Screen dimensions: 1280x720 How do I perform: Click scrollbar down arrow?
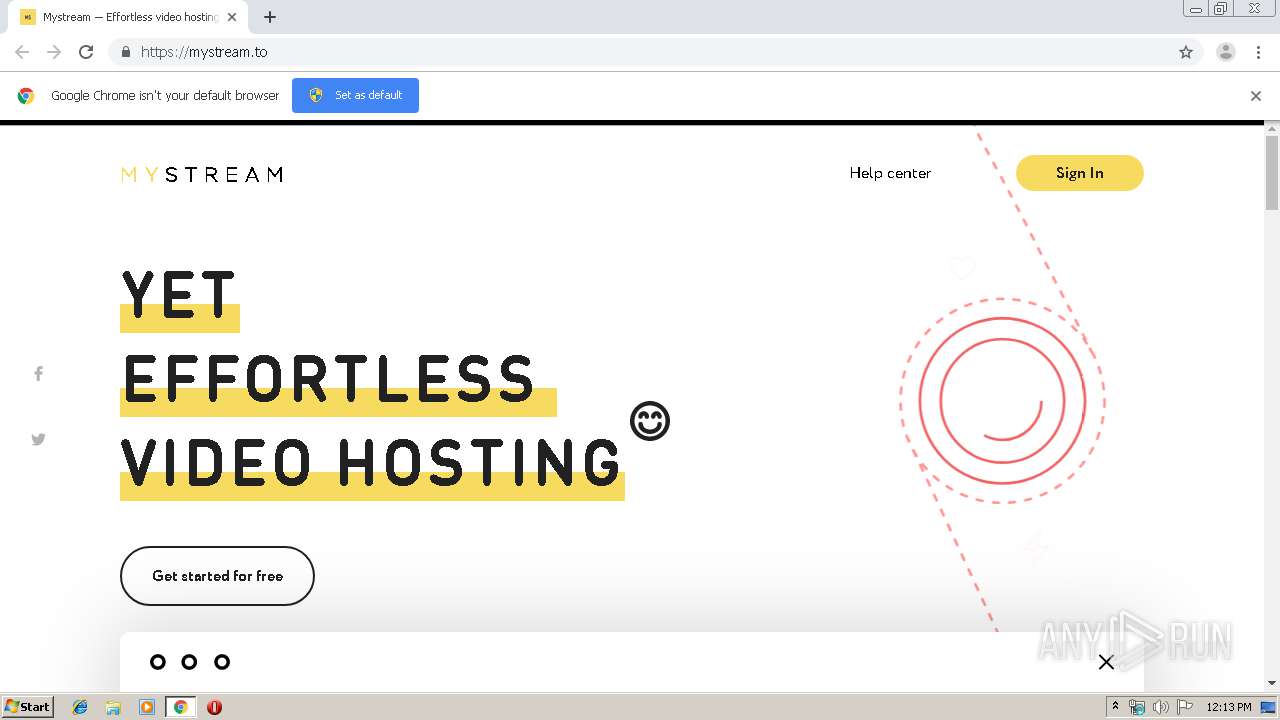tap(1272, 683)
